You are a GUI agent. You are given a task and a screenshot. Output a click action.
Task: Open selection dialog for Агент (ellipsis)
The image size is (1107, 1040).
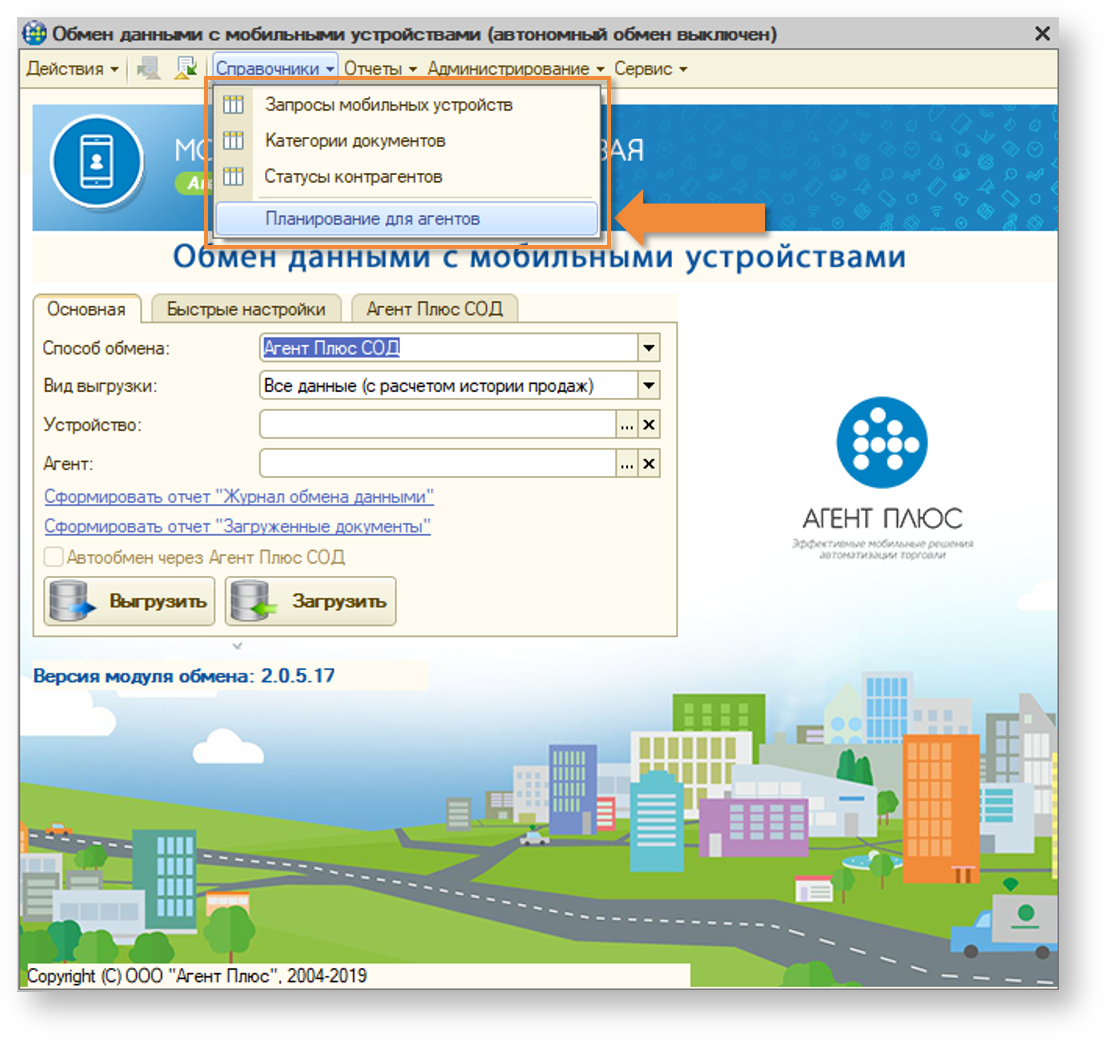tap(627, 464)
